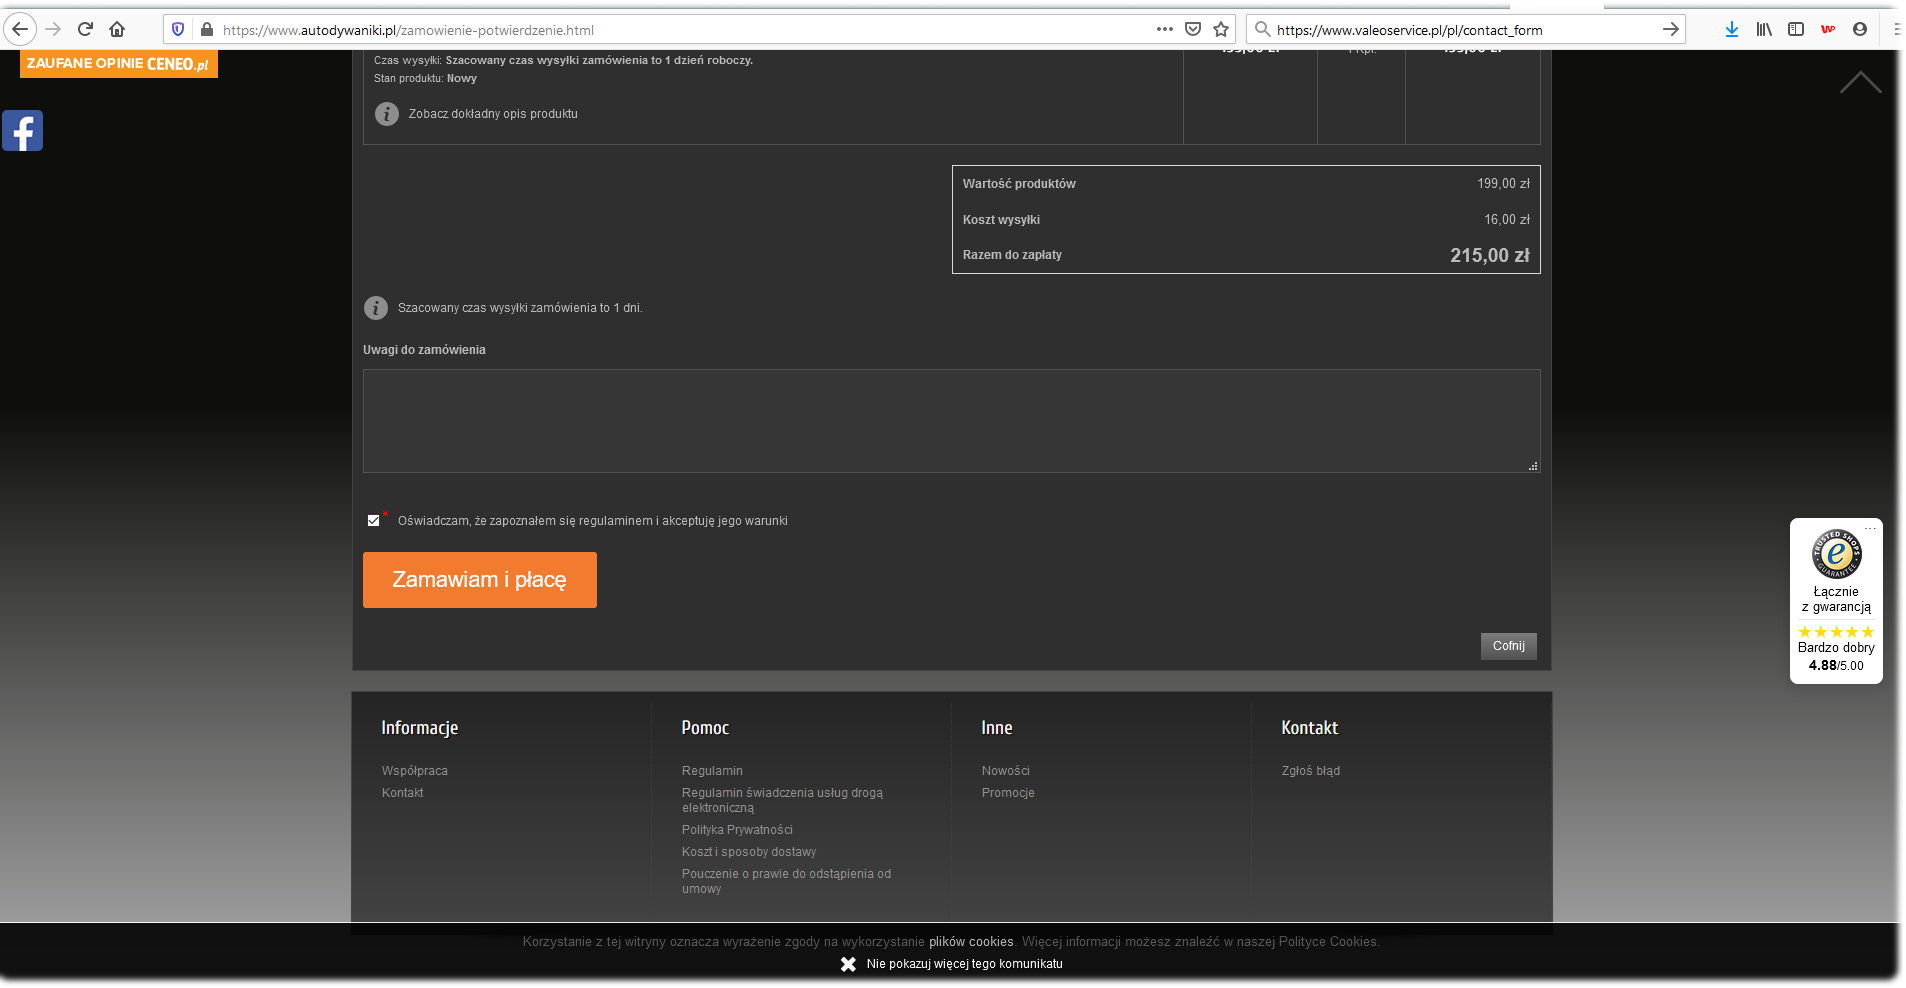Focus the Uwagi do zamówienia text area

click(951, 421)
